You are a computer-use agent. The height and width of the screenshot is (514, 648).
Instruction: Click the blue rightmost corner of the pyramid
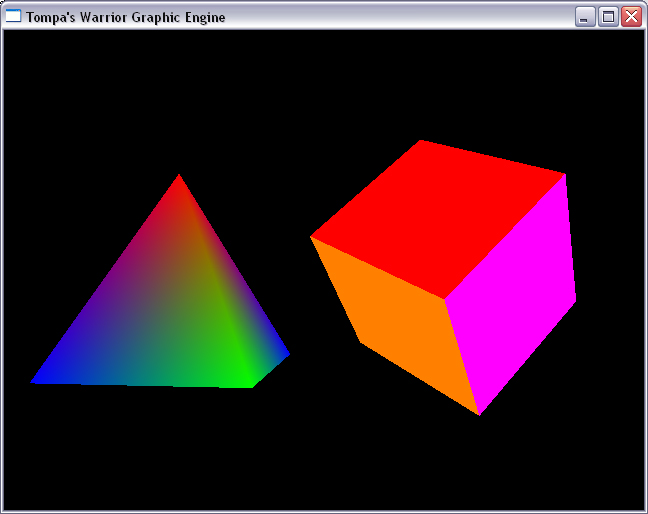point(286,353)
